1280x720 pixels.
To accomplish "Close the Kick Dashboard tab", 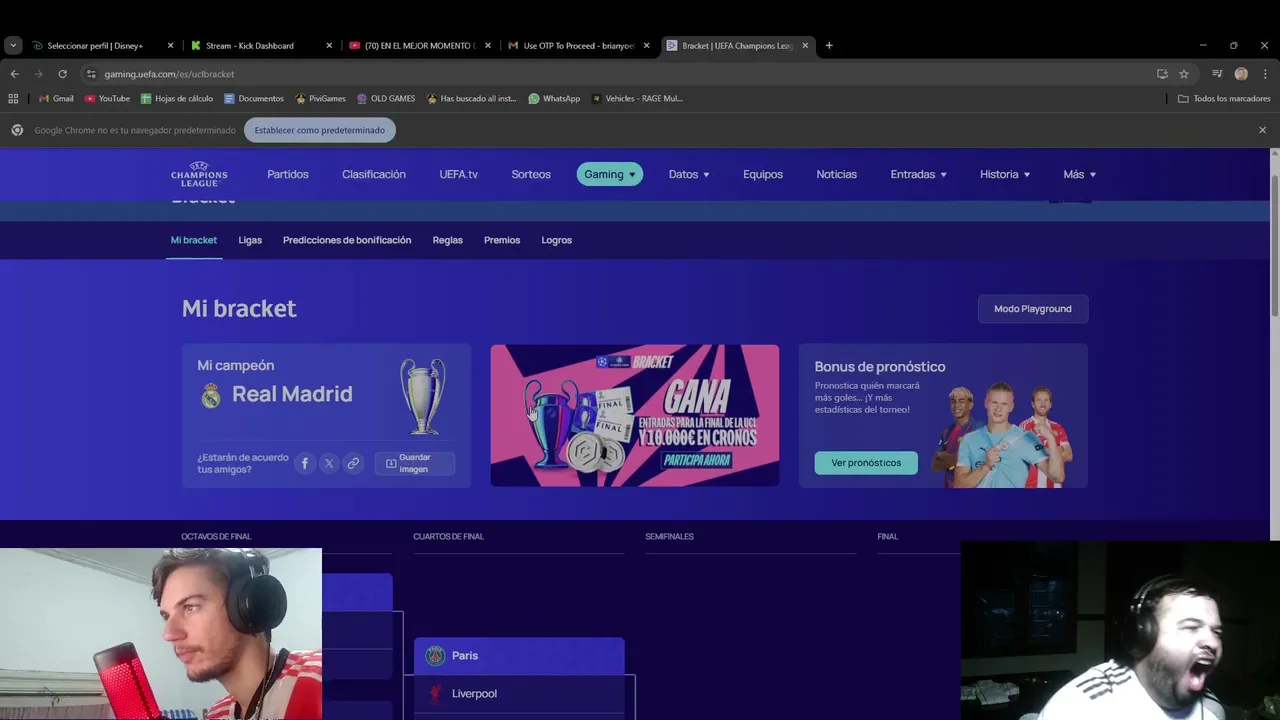I will click(329, 45).
